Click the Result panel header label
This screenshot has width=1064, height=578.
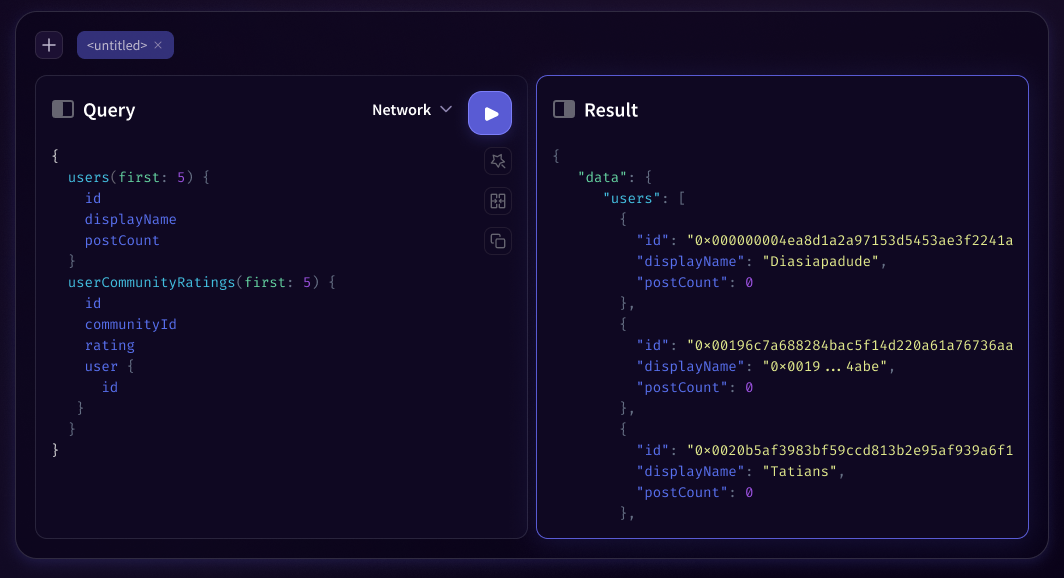[x=612, y=110]
